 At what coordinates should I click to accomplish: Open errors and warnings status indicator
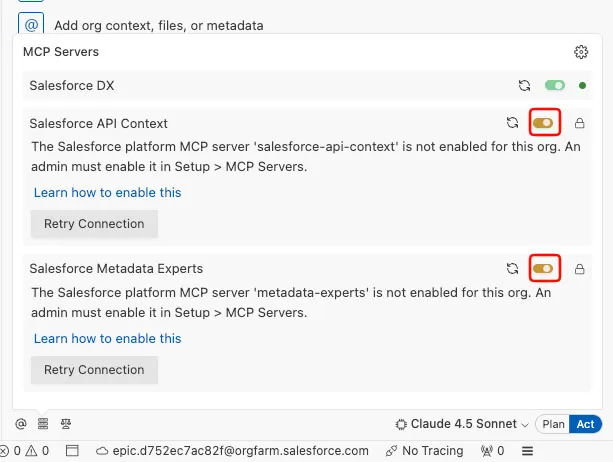[25, 451]
